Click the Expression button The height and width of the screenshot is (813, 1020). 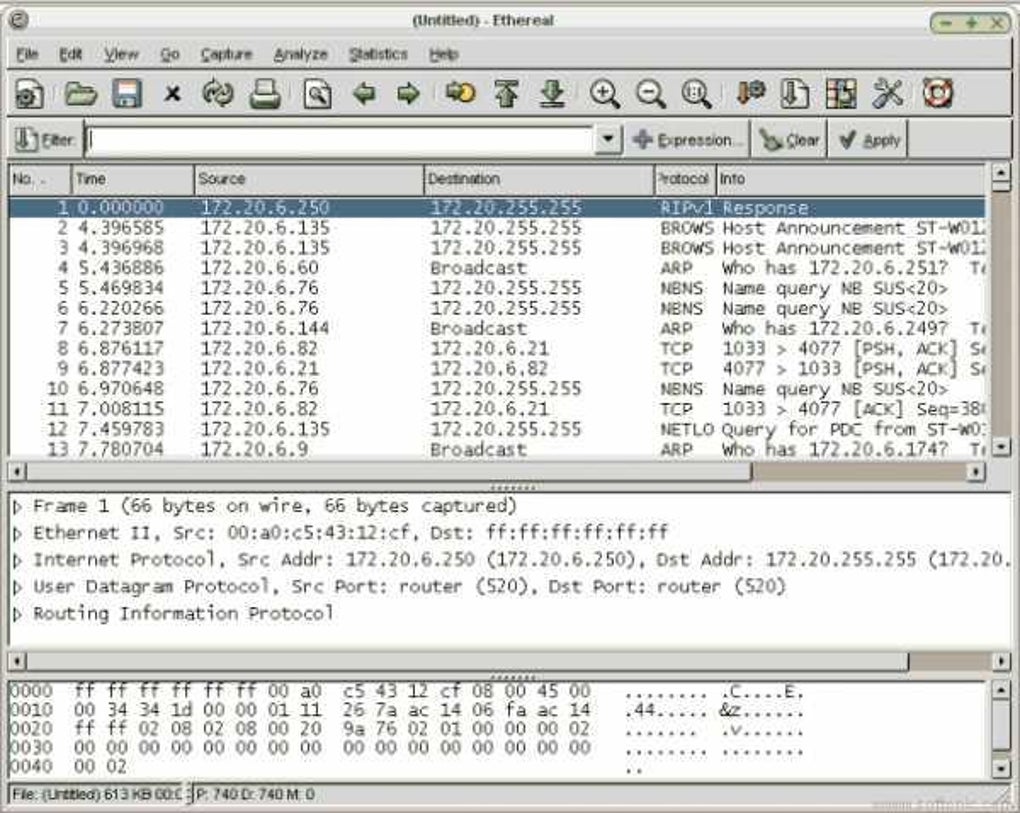687,140
